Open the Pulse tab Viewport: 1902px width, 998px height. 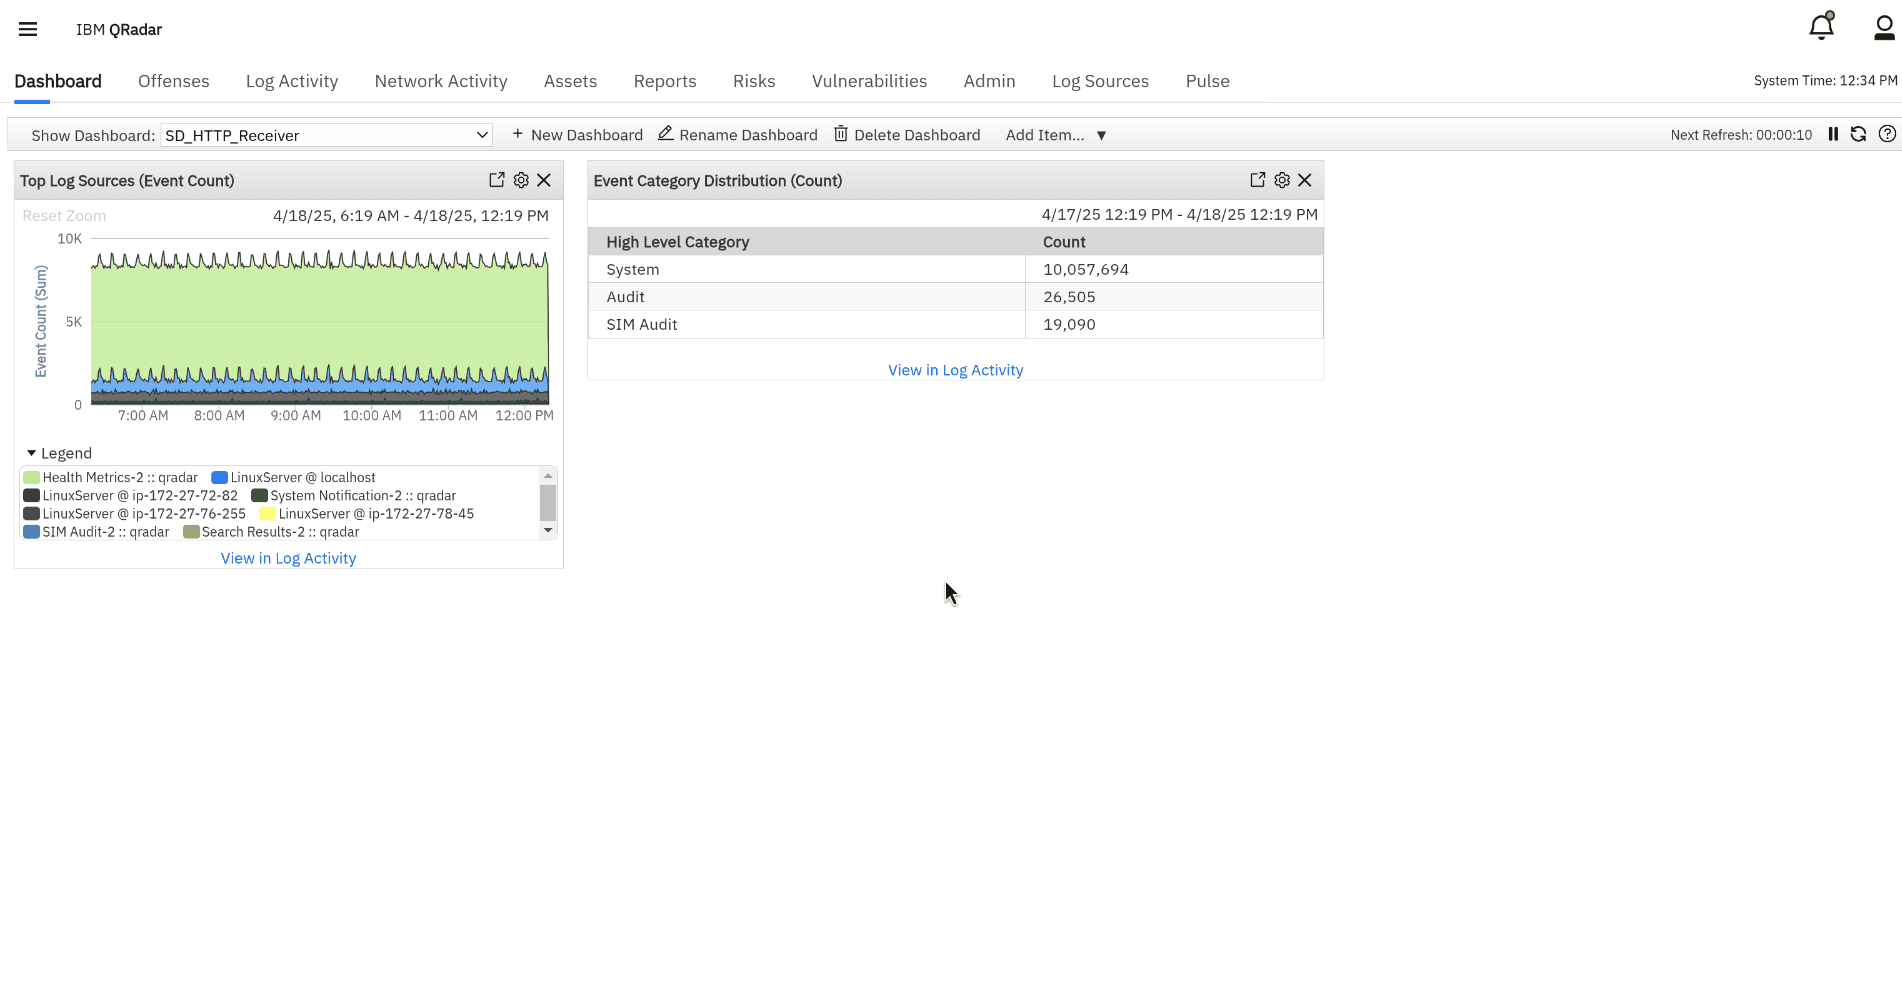(1207, 81)
